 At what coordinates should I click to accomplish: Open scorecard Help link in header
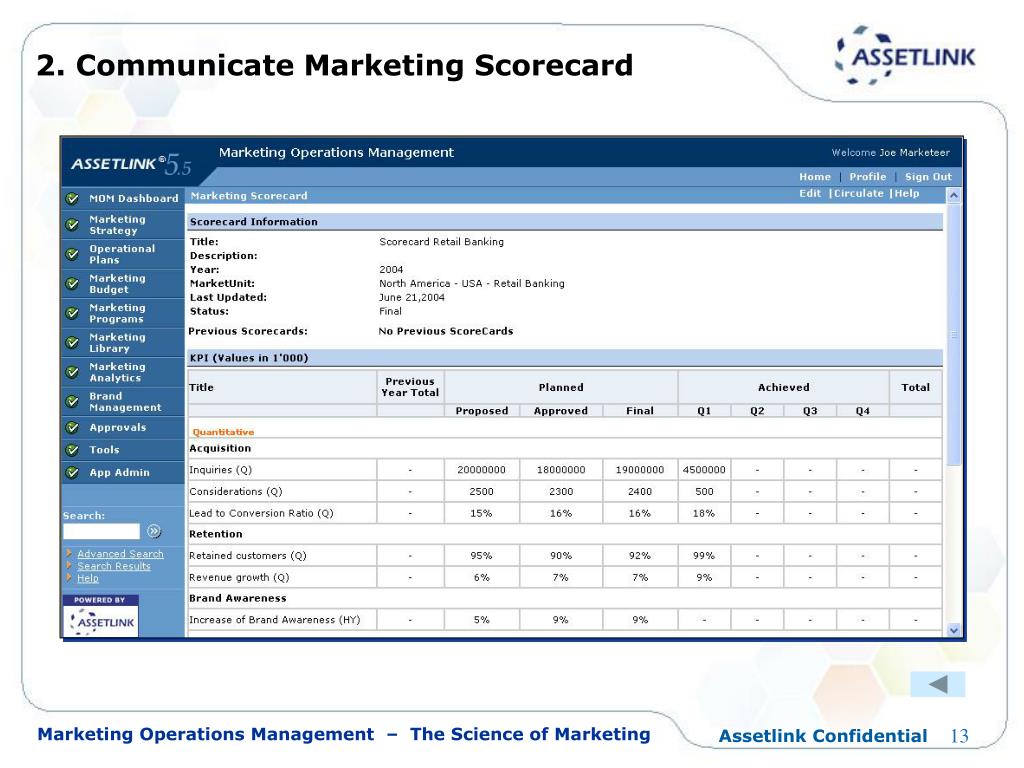click(906, 193)
